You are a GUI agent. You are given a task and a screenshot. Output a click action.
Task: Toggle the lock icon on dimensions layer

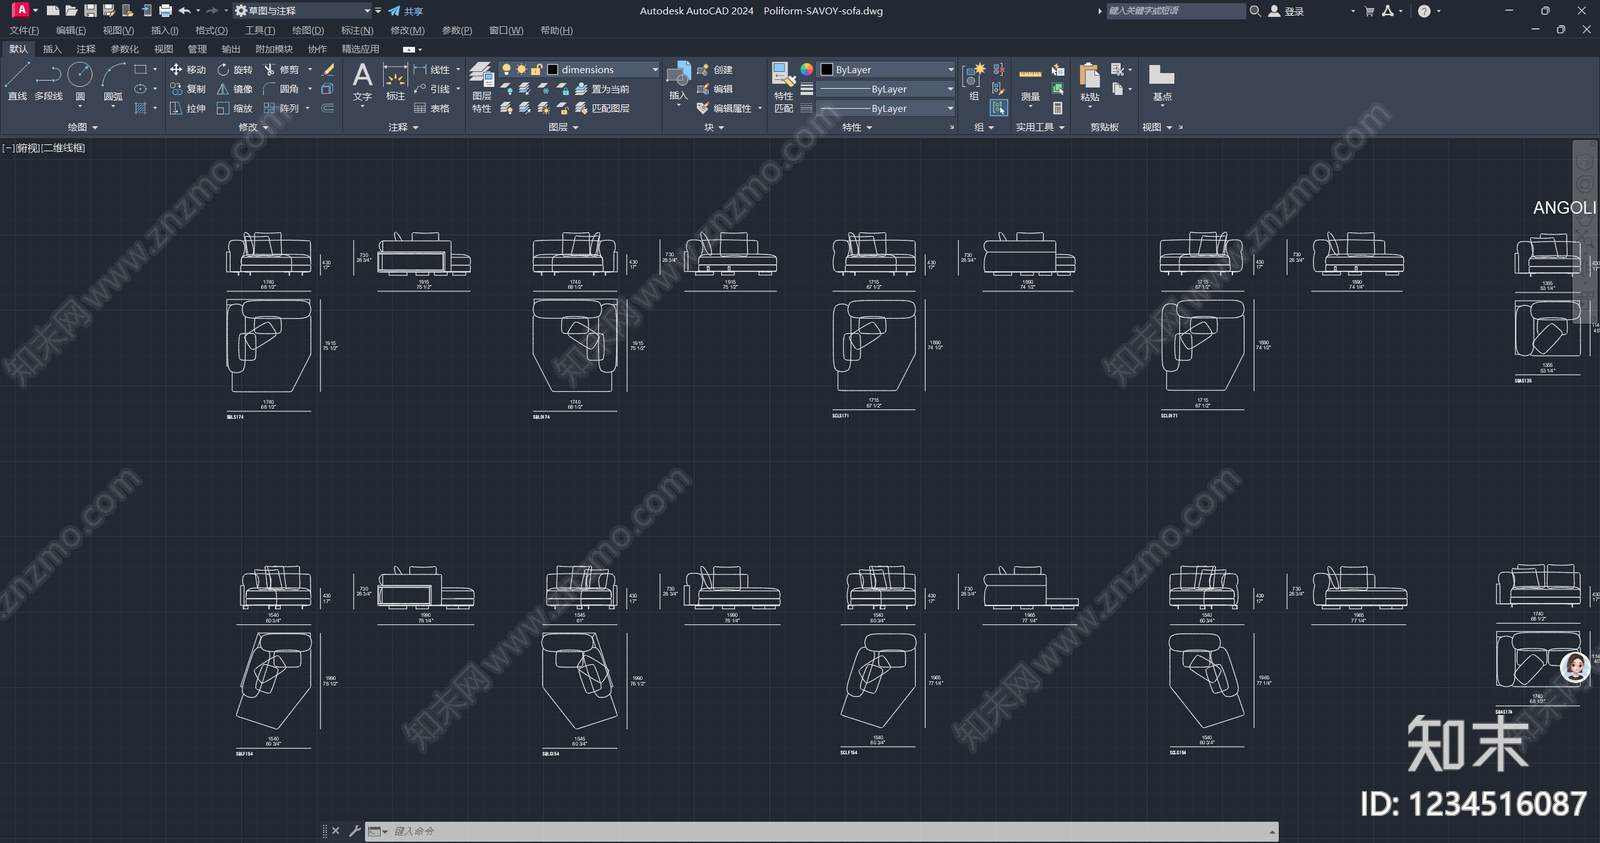536,69
